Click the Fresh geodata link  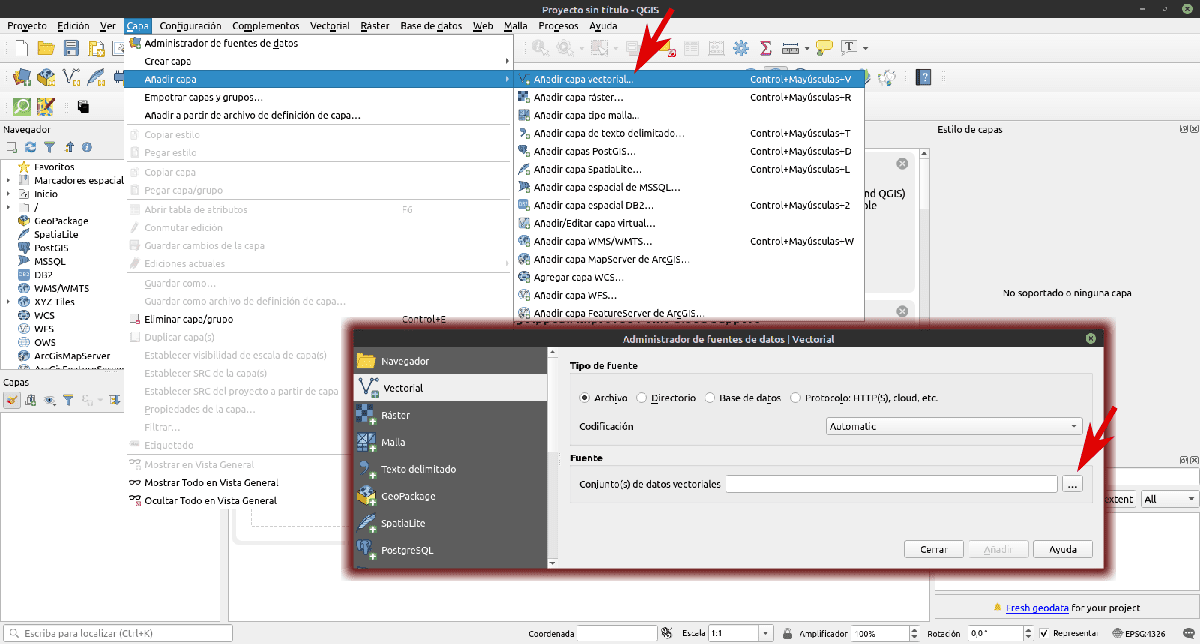point(1037,607)
